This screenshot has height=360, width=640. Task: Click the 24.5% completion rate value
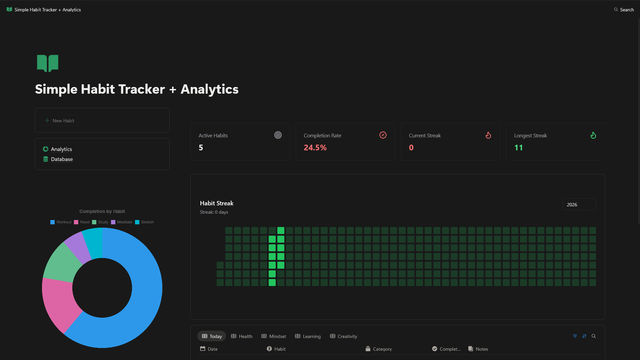coord(315,147)
